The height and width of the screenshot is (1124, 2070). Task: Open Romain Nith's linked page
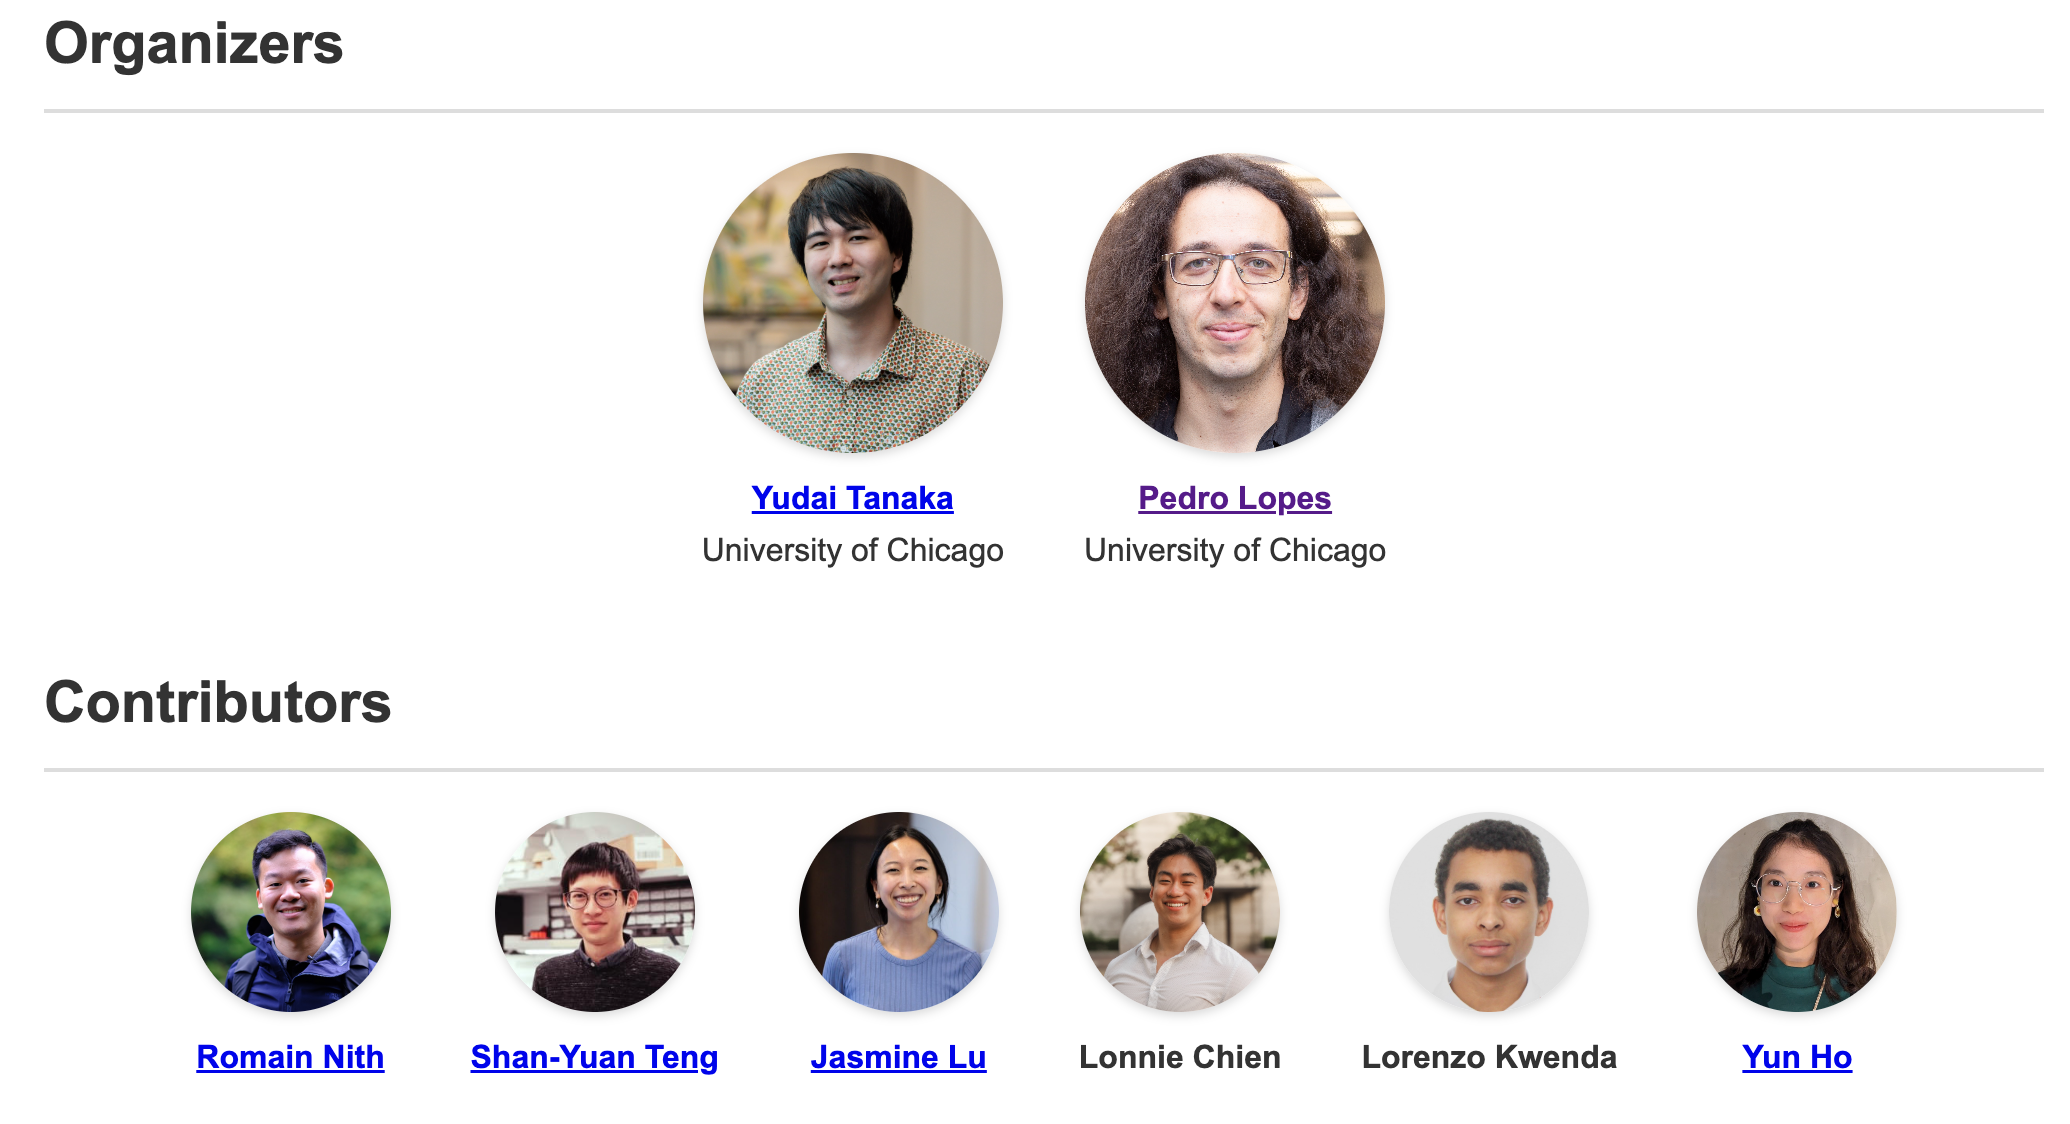pos(290,1057)
